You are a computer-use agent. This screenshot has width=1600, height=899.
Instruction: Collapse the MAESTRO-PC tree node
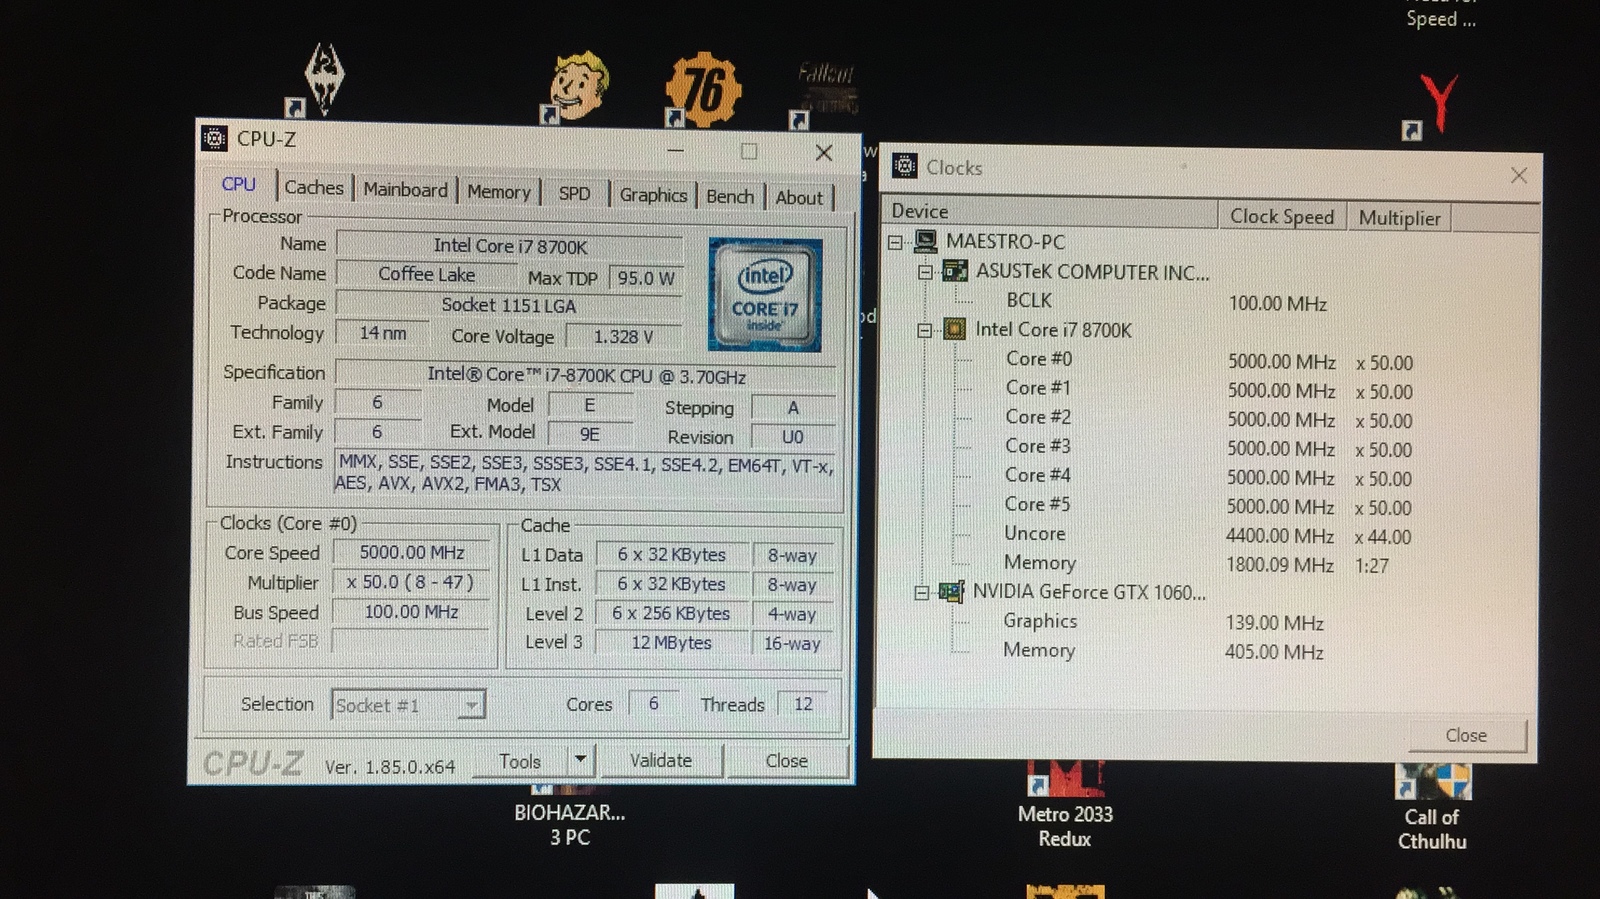[895, 242]
